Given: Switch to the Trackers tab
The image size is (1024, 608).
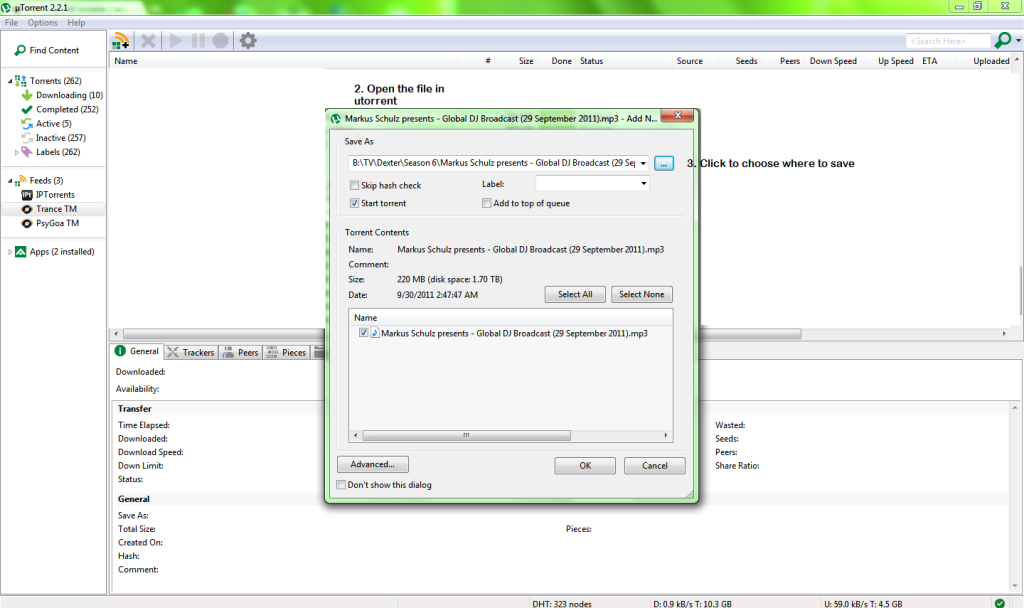Looking at the screenshot, I should tap(191, 353).
